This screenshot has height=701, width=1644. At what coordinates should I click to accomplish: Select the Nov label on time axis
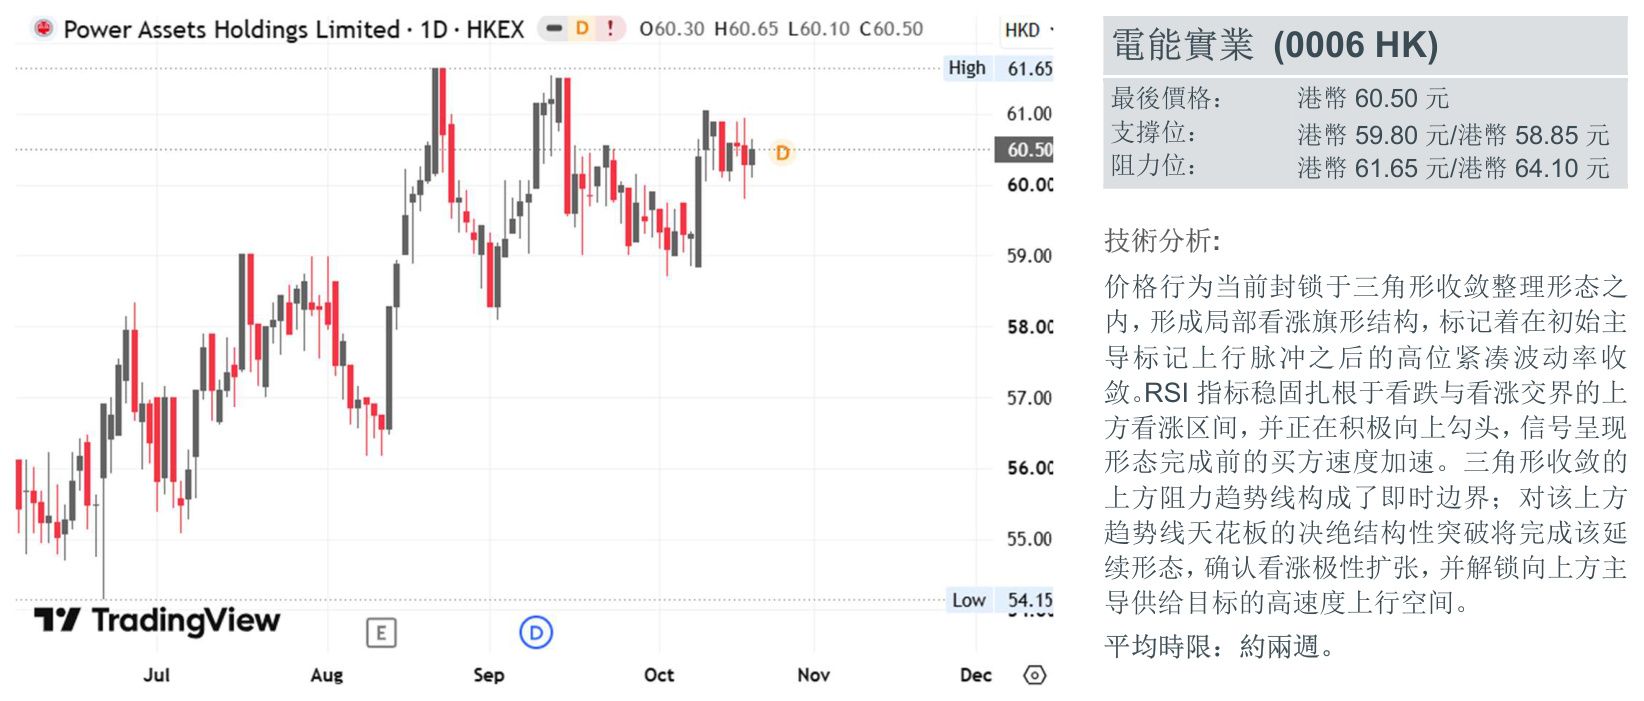pyautogui.click(x=813, y=675)
